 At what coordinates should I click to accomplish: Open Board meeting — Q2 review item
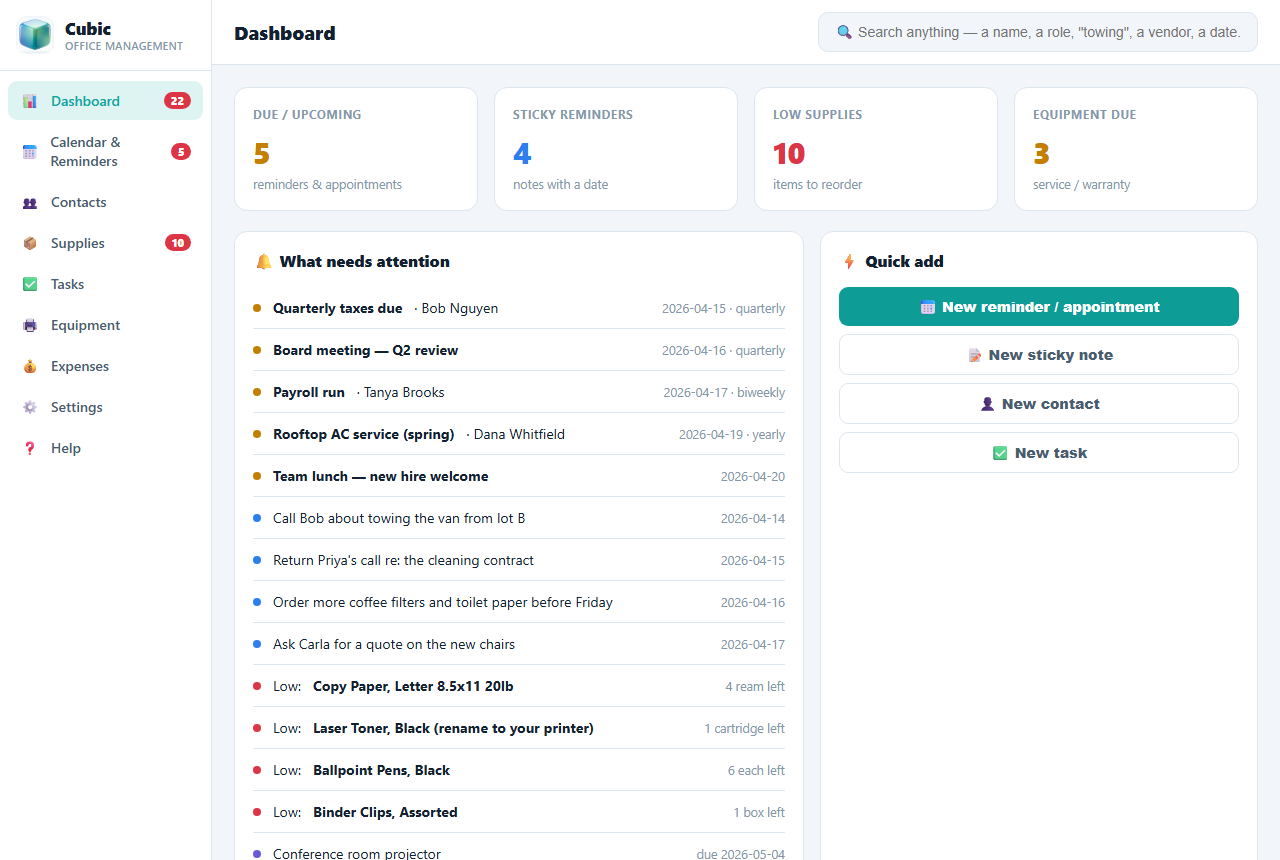click(x=519, y=350)
